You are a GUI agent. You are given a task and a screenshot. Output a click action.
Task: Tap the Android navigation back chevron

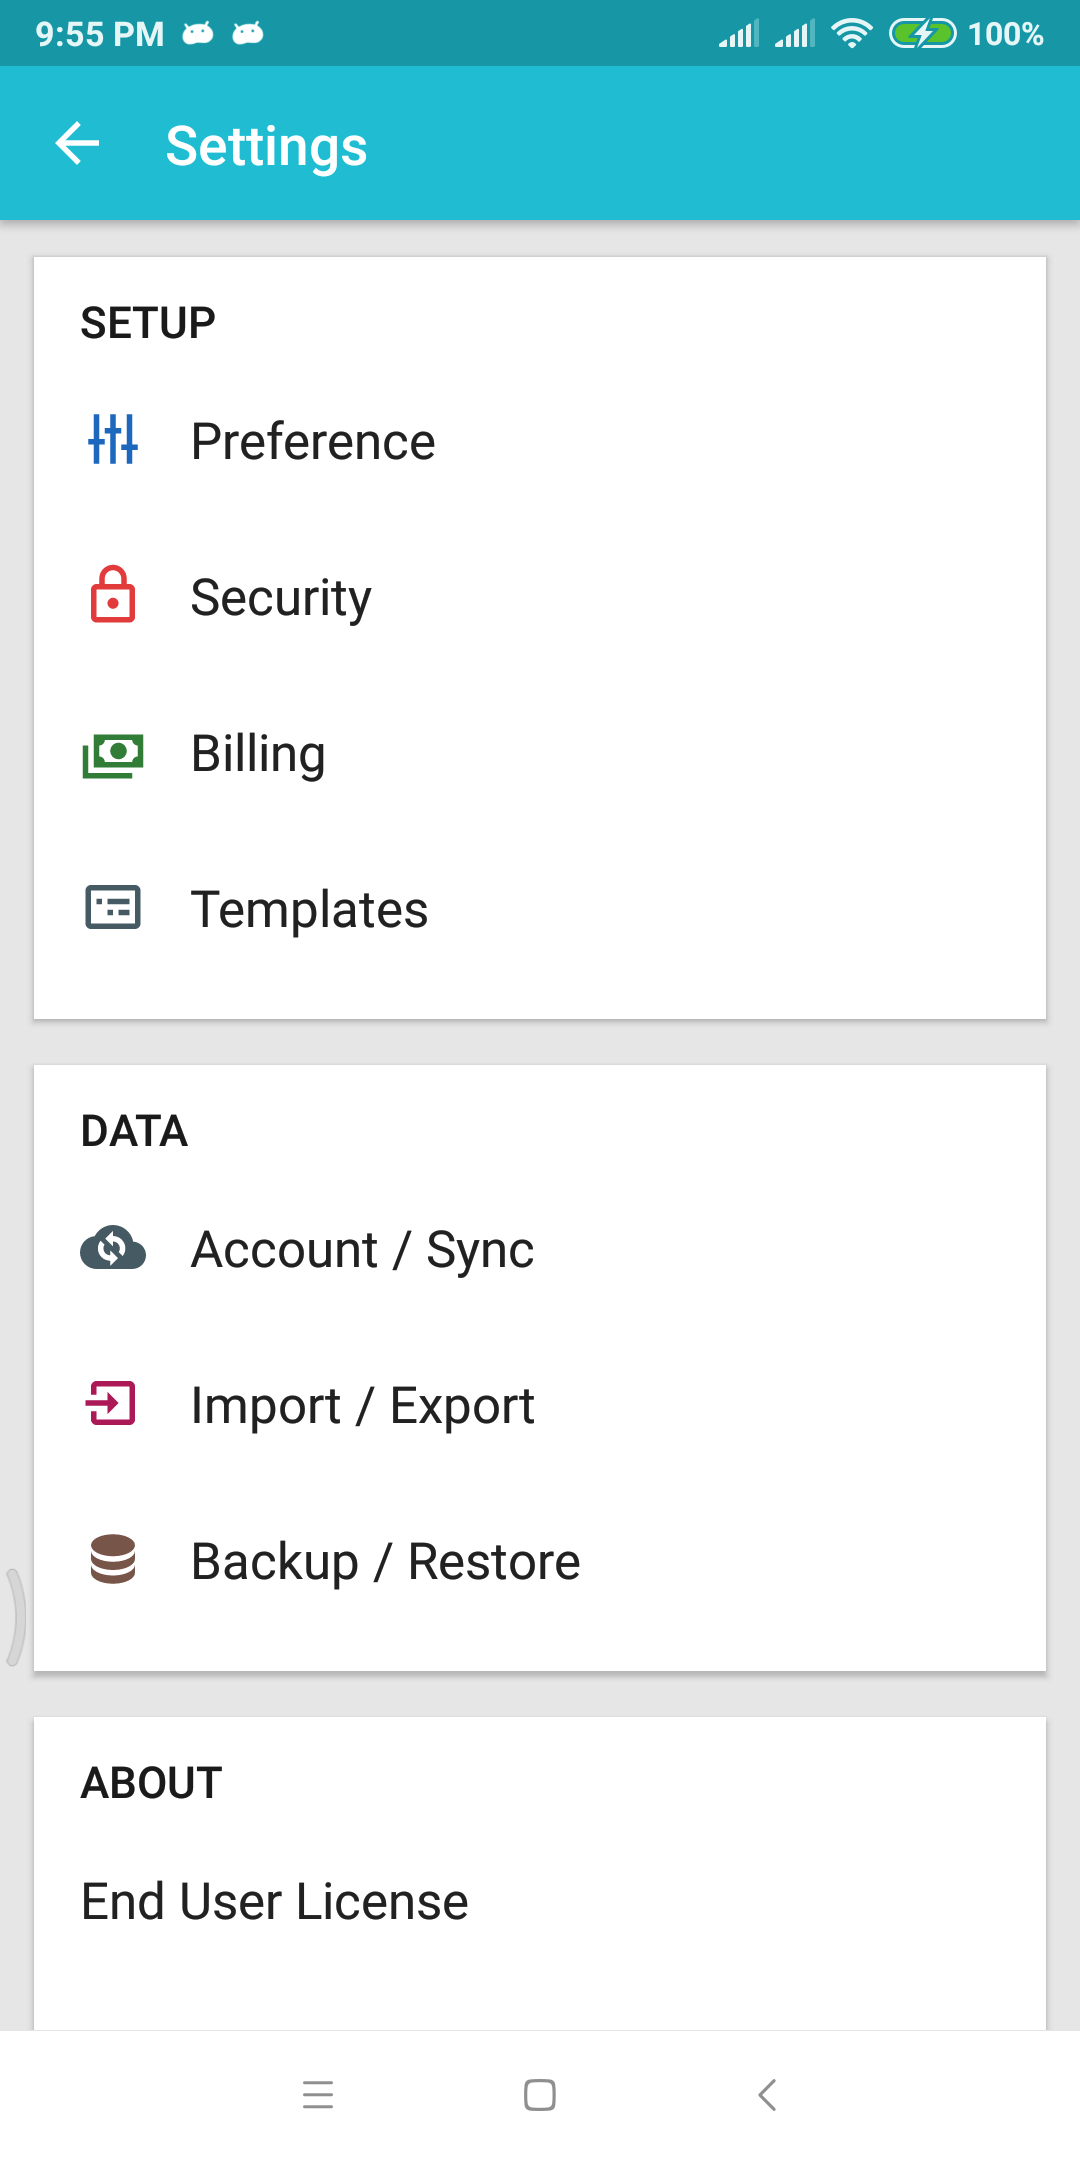[x=767, y=2094]
